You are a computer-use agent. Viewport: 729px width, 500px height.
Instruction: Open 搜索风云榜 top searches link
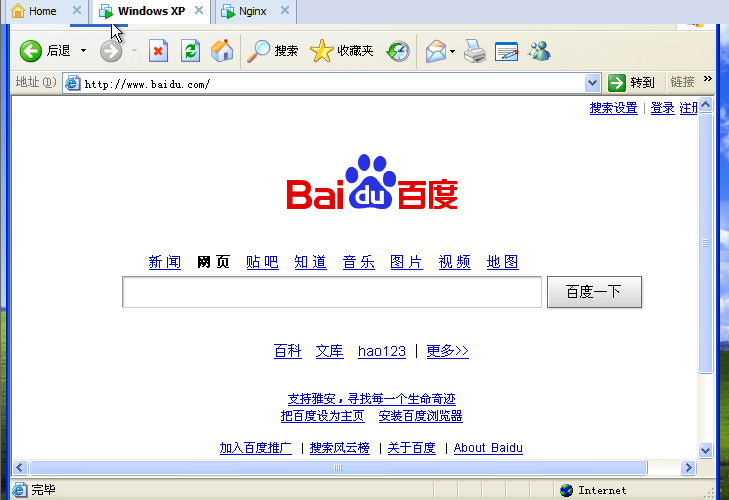pos(340,448)
